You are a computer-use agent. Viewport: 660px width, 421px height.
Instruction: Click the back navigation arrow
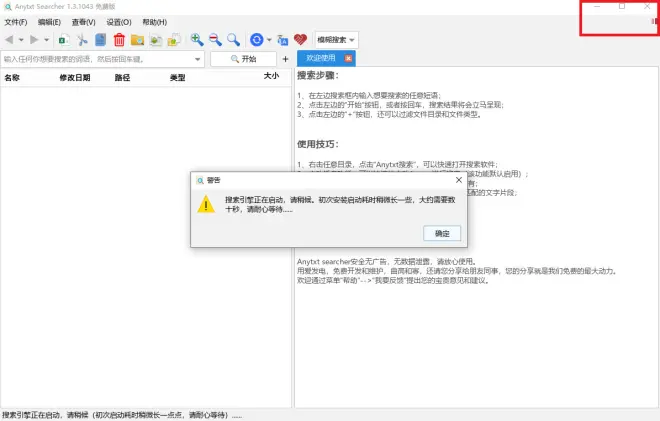9,40
